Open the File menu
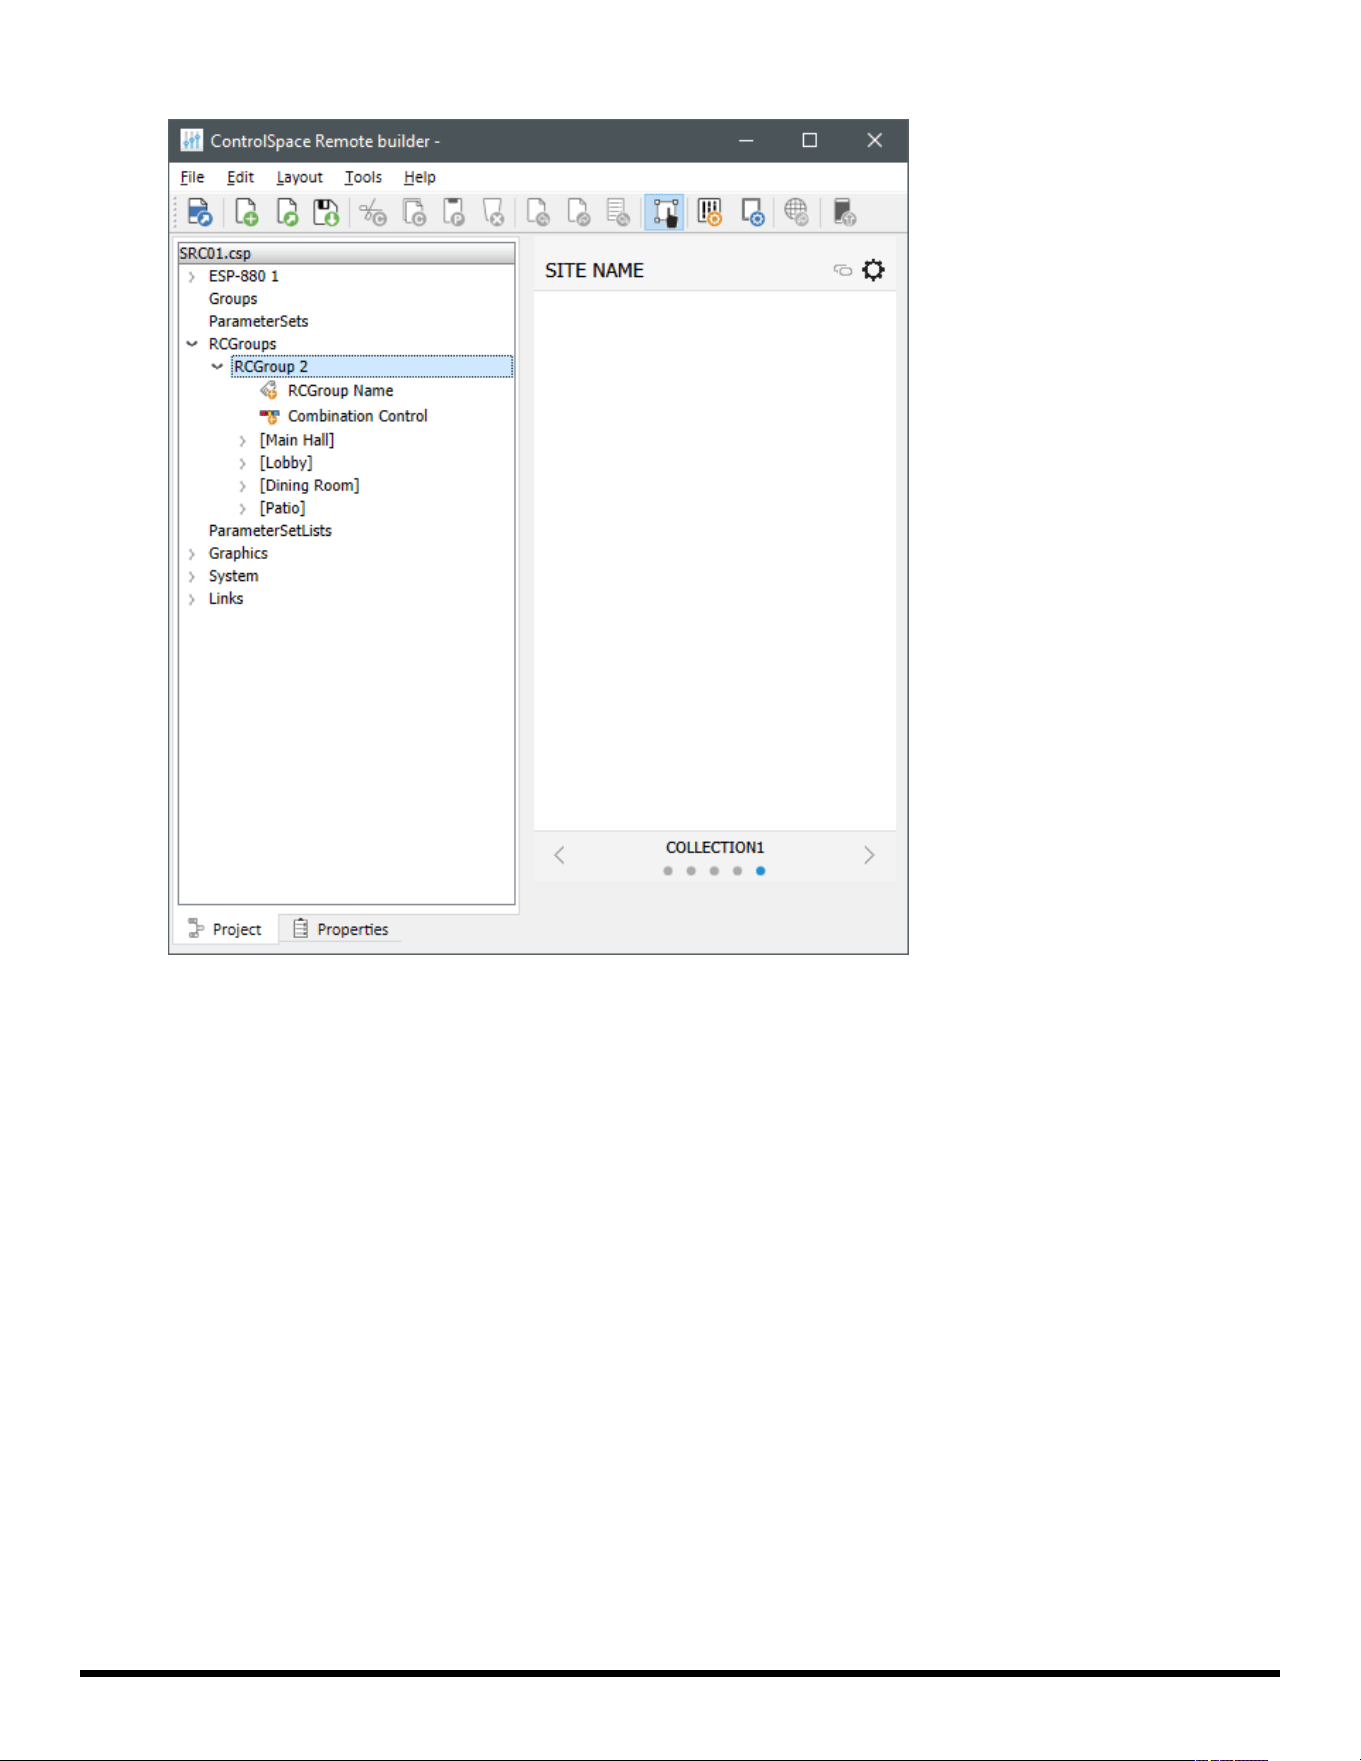 [x=192, y=177]
